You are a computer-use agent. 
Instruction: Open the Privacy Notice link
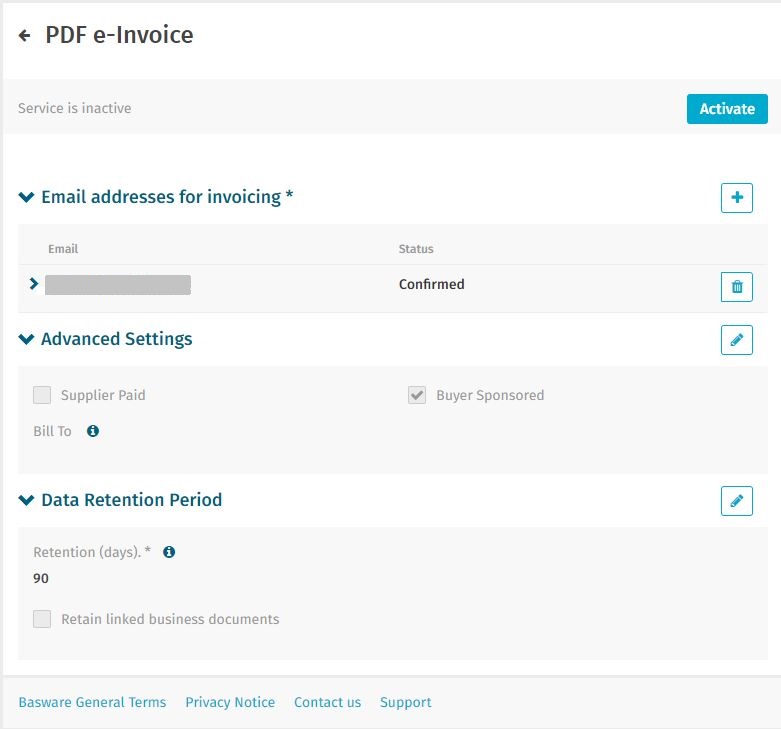pyautogui.click(x=230, y=702)
